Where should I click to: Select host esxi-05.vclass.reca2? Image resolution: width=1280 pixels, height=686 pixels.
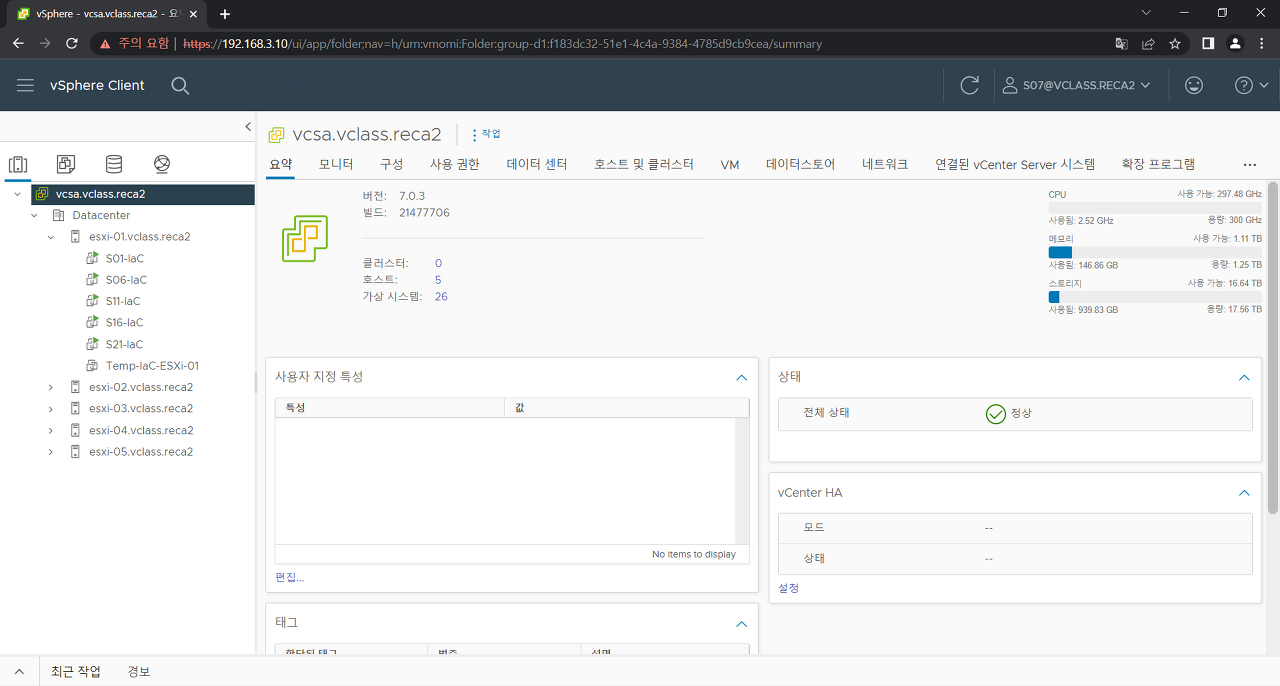click(x=141, y=452)
